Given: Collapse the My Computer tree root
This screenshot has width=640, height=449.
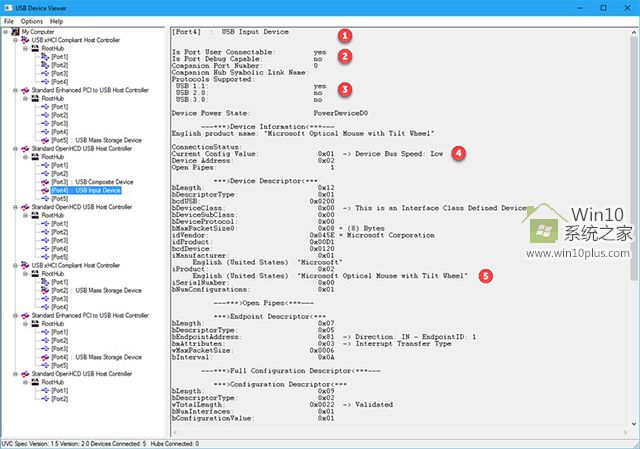Looking at the screenshot, I should 6,31.
